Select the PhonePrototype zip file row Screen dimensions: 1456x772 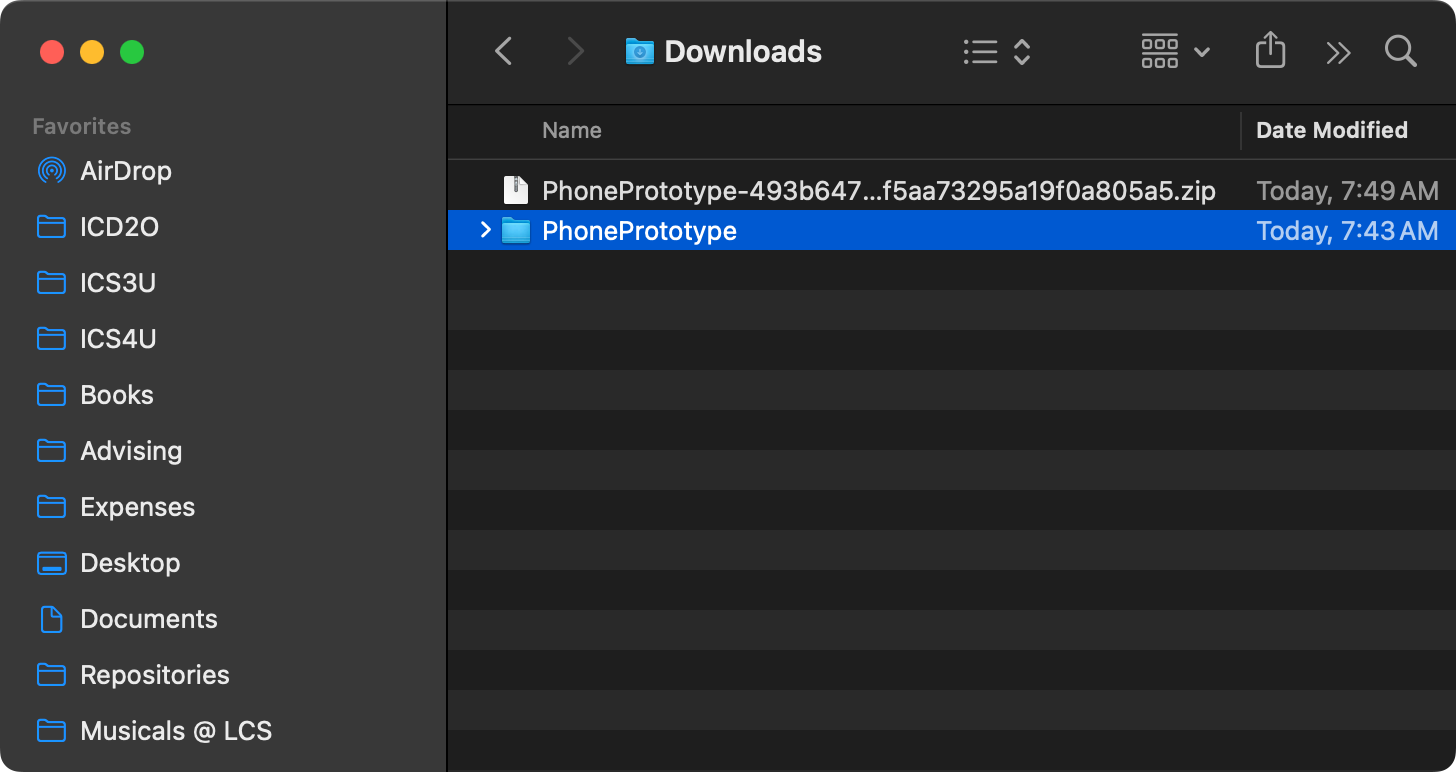[x=878, y=190]
